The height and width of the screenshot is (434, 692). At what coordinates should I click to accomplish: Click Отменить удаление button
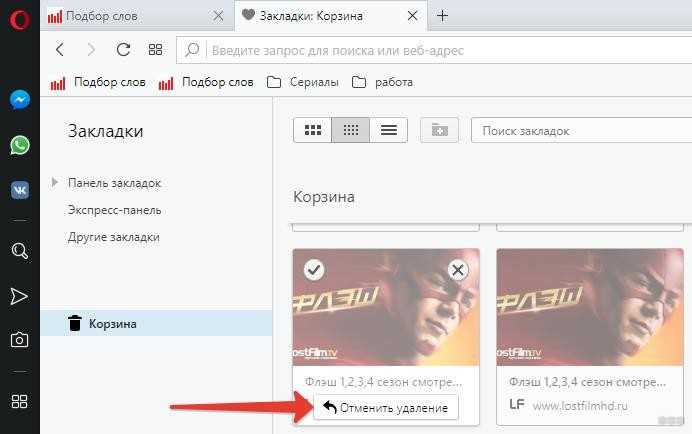pos(386,408)
